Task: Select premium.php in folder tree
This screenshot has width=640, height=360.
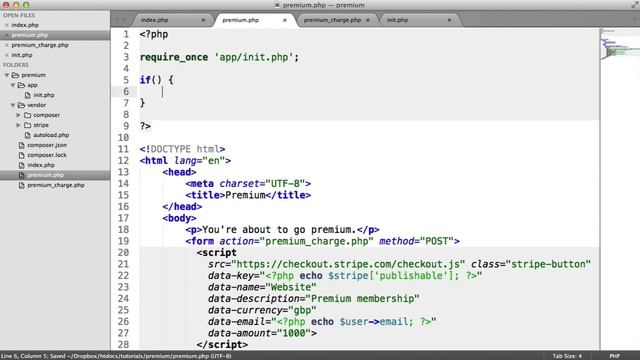Action: [x=45, y=175]
